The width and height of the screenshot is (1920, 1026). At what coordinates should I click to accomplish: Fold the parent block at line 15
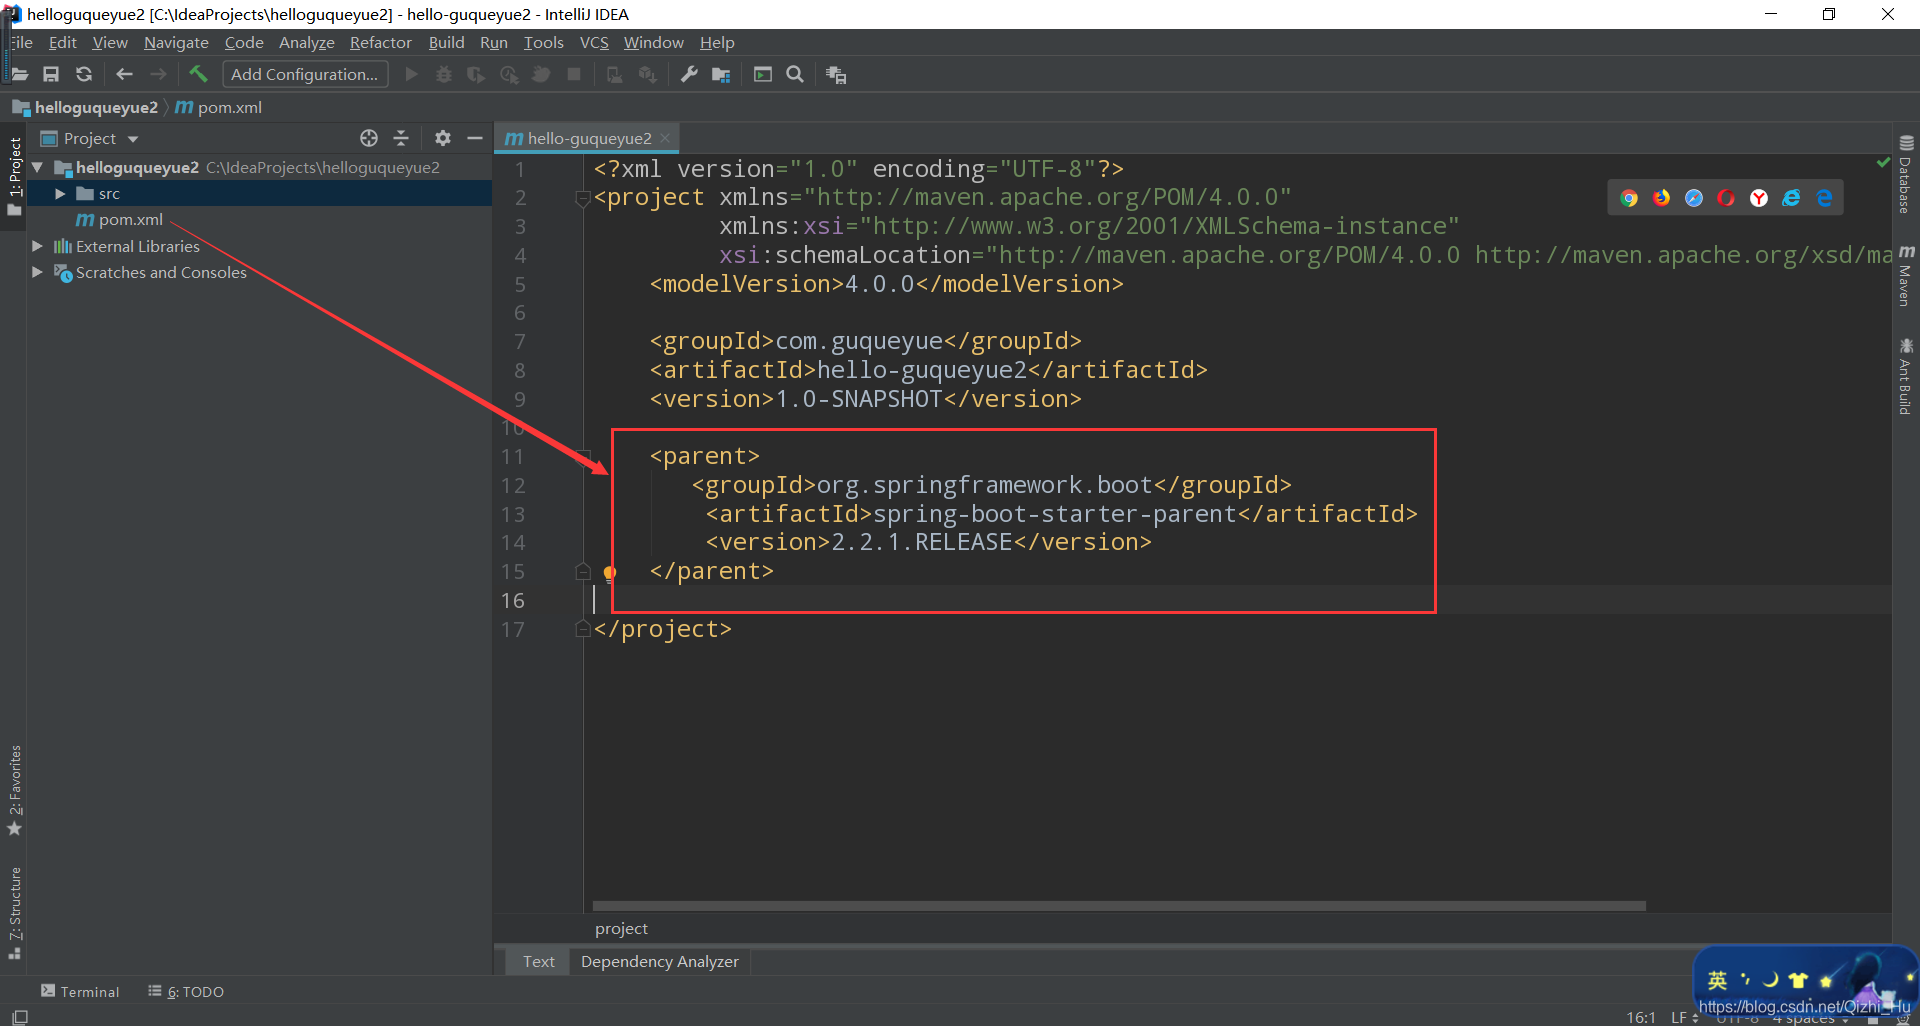[x=583, y=572]
